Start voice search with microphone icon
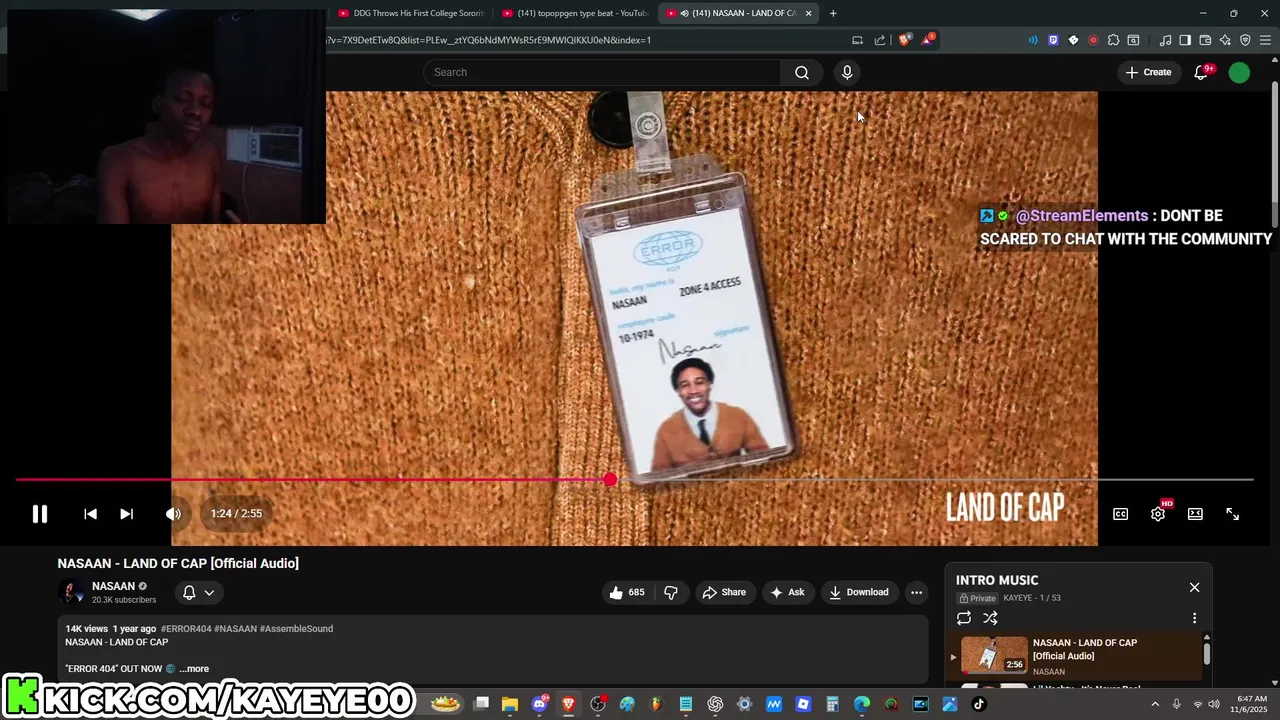 [847, 72]
